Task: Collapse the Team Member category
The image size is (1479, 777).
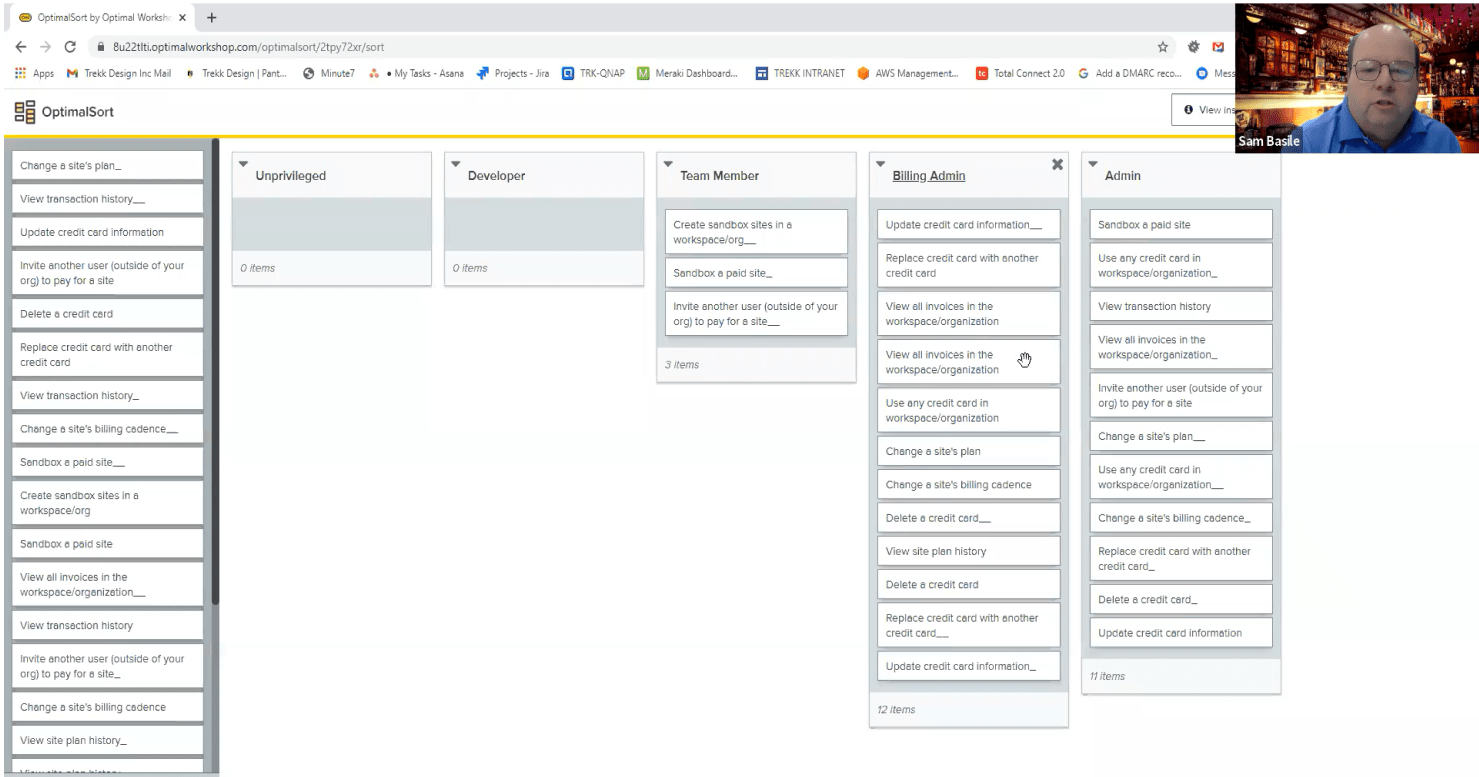Action: (x=668, y=165)
